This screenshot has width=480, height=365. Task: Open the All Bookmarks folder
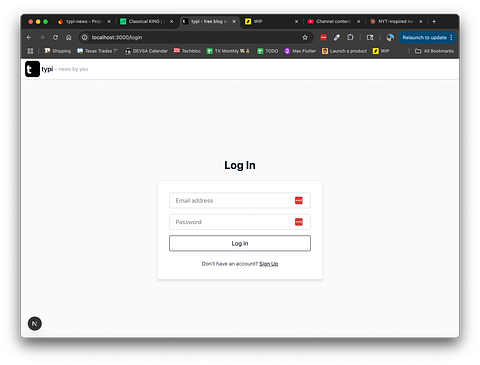pyautogui.click(x=434, y=51)
